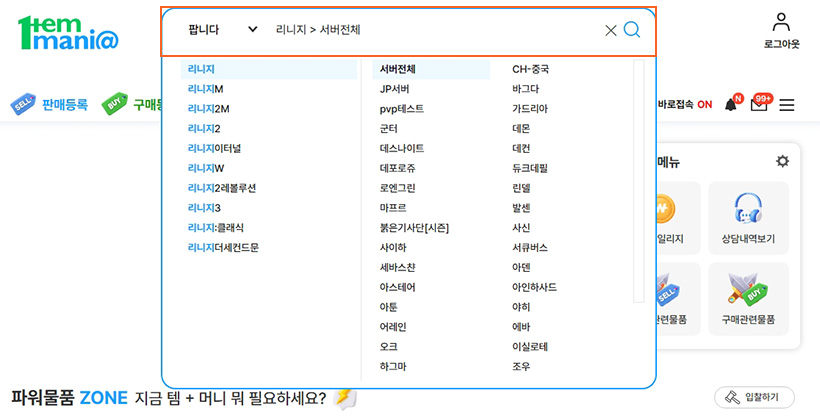Click the search magnifier icon

pos(632,30)
